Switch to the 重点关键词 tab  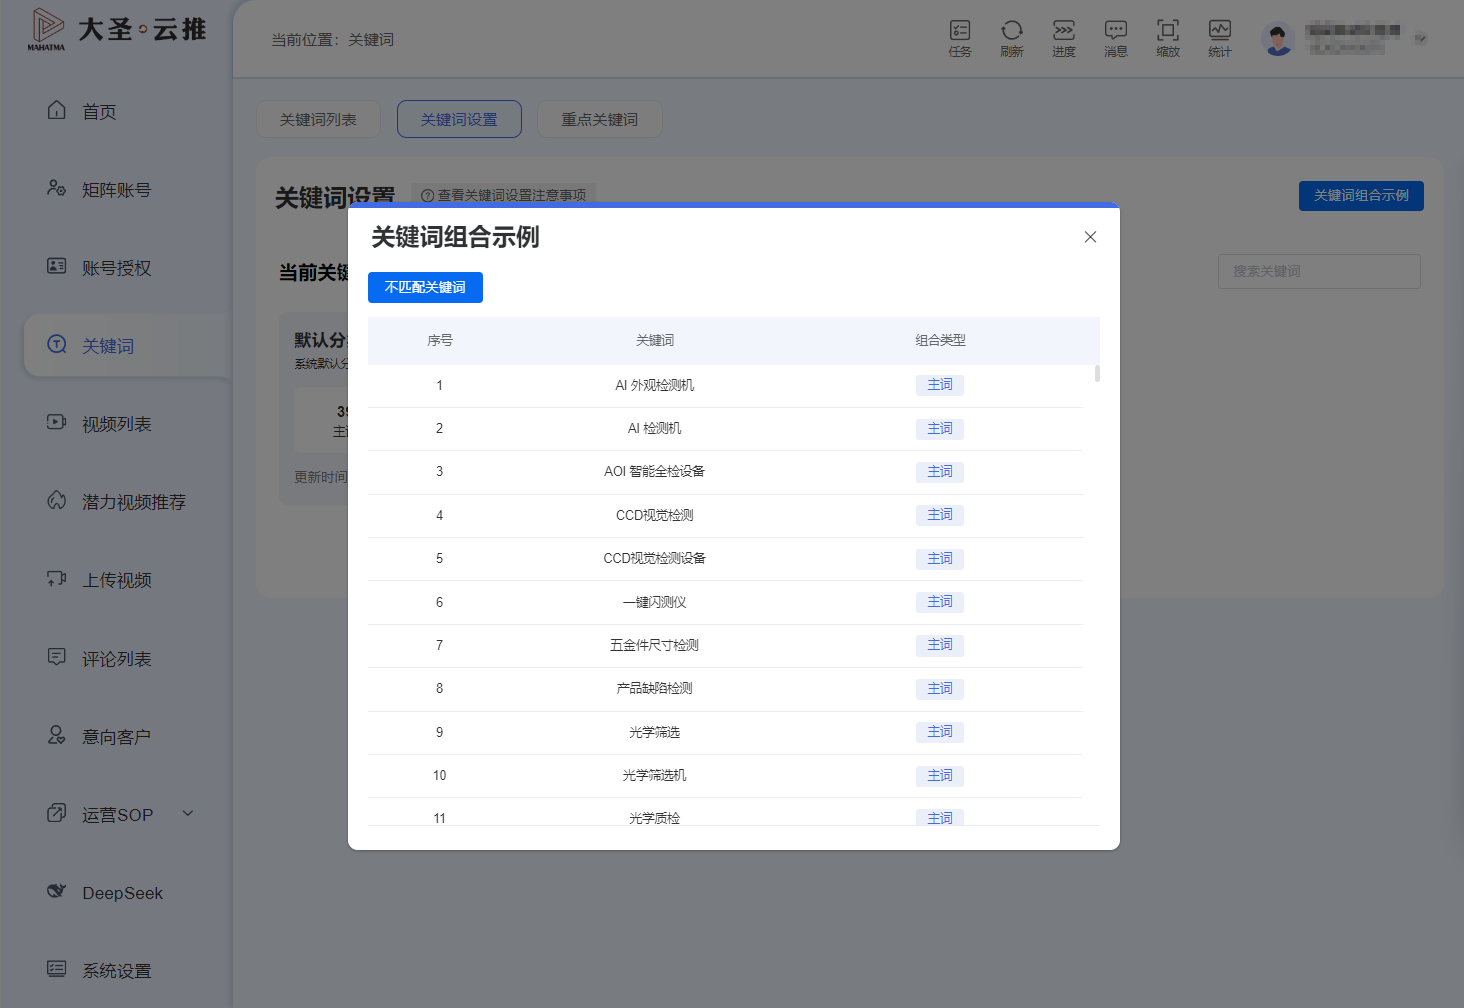pyautogui.click(x=599, y=119)
